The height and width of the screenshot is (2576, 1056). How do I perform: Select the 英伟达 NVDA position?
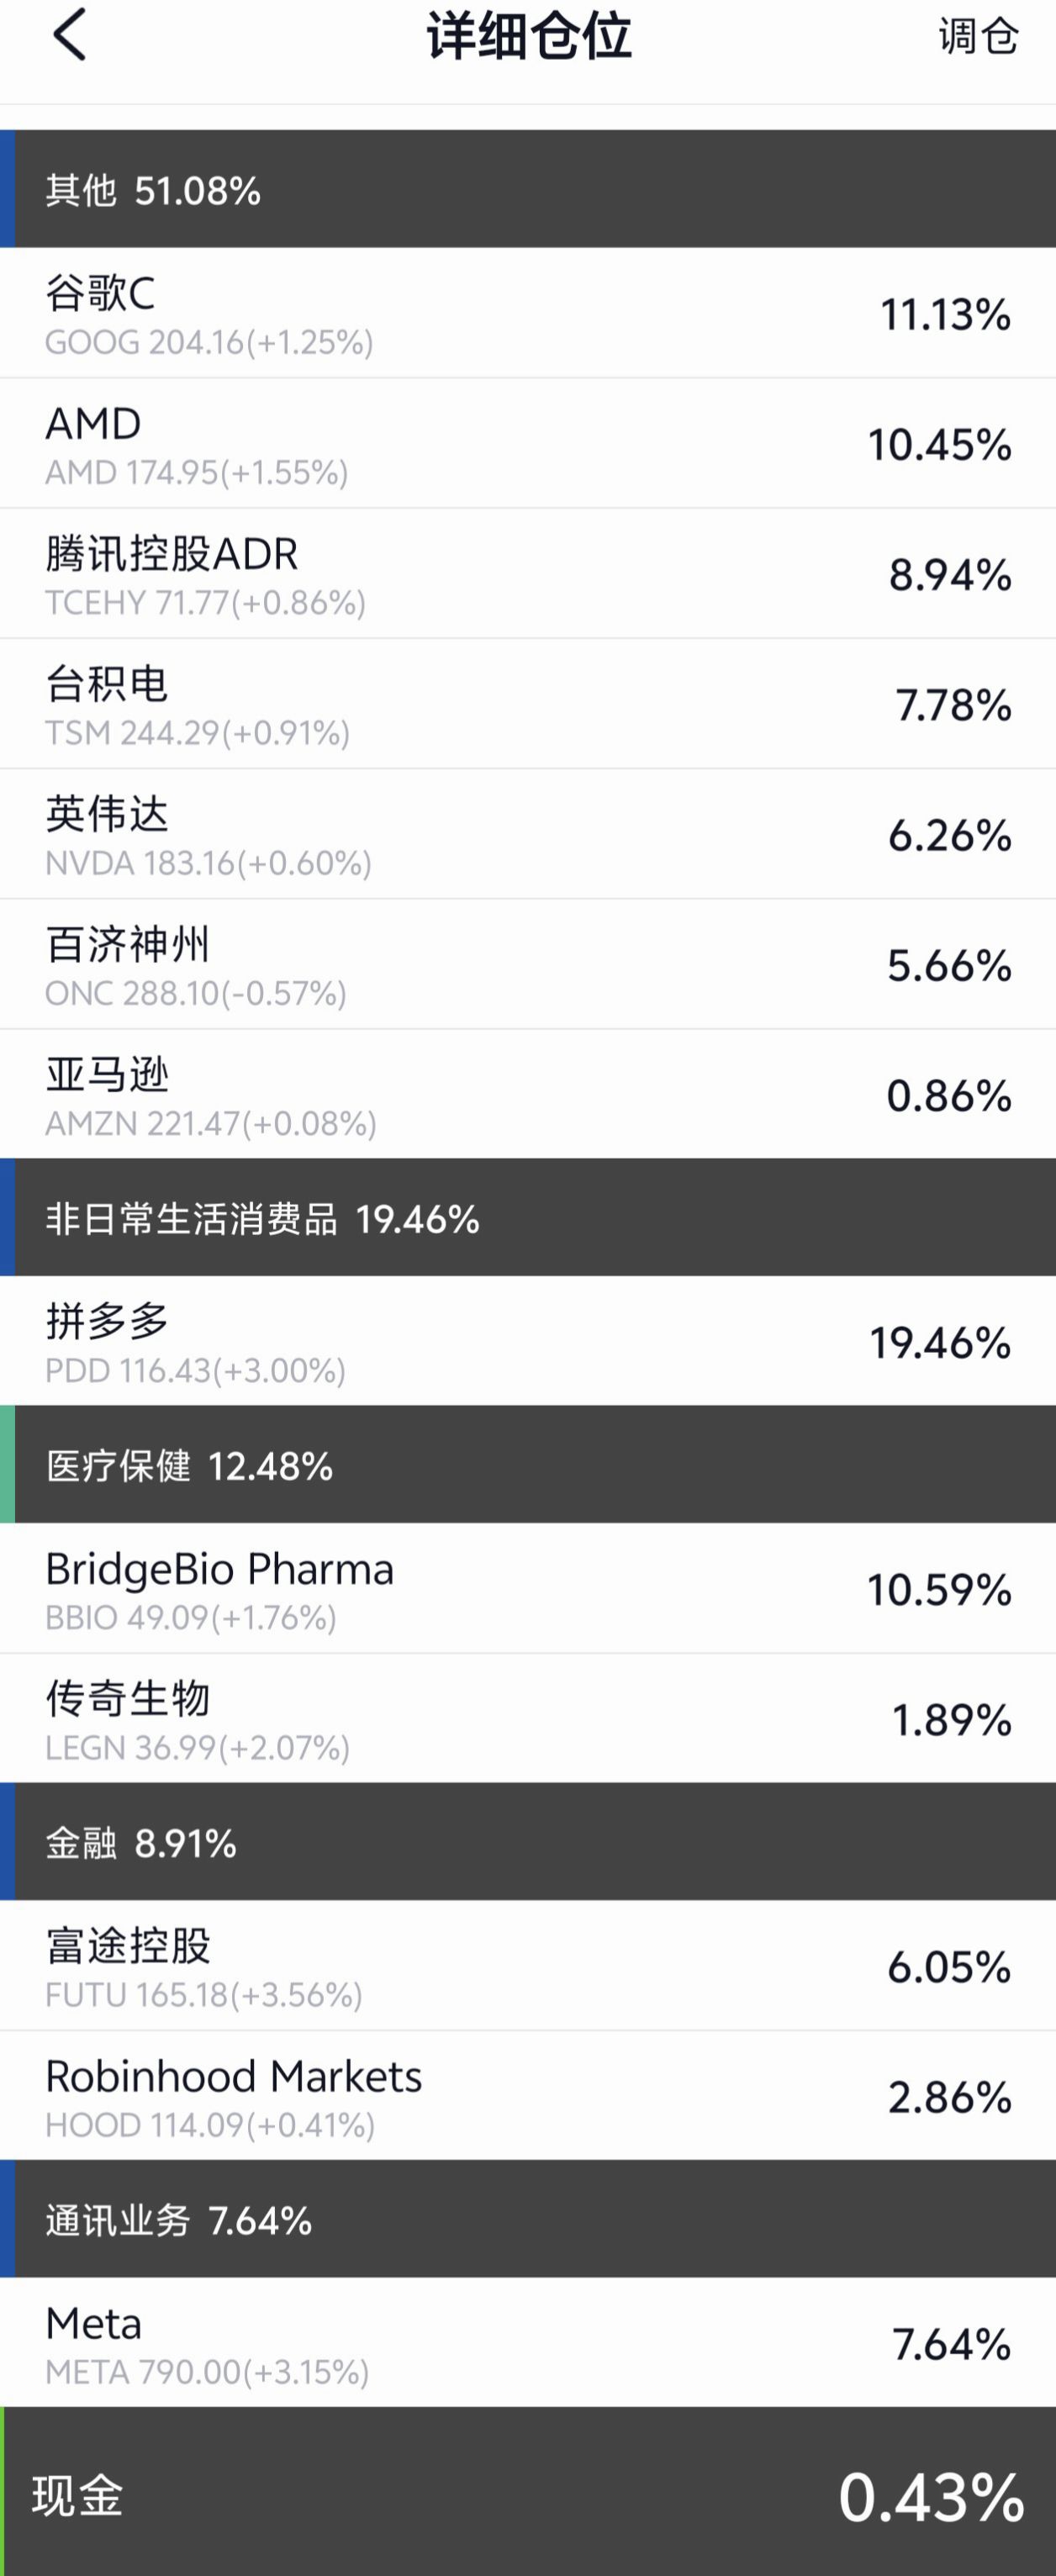click(x=528, y=833)
